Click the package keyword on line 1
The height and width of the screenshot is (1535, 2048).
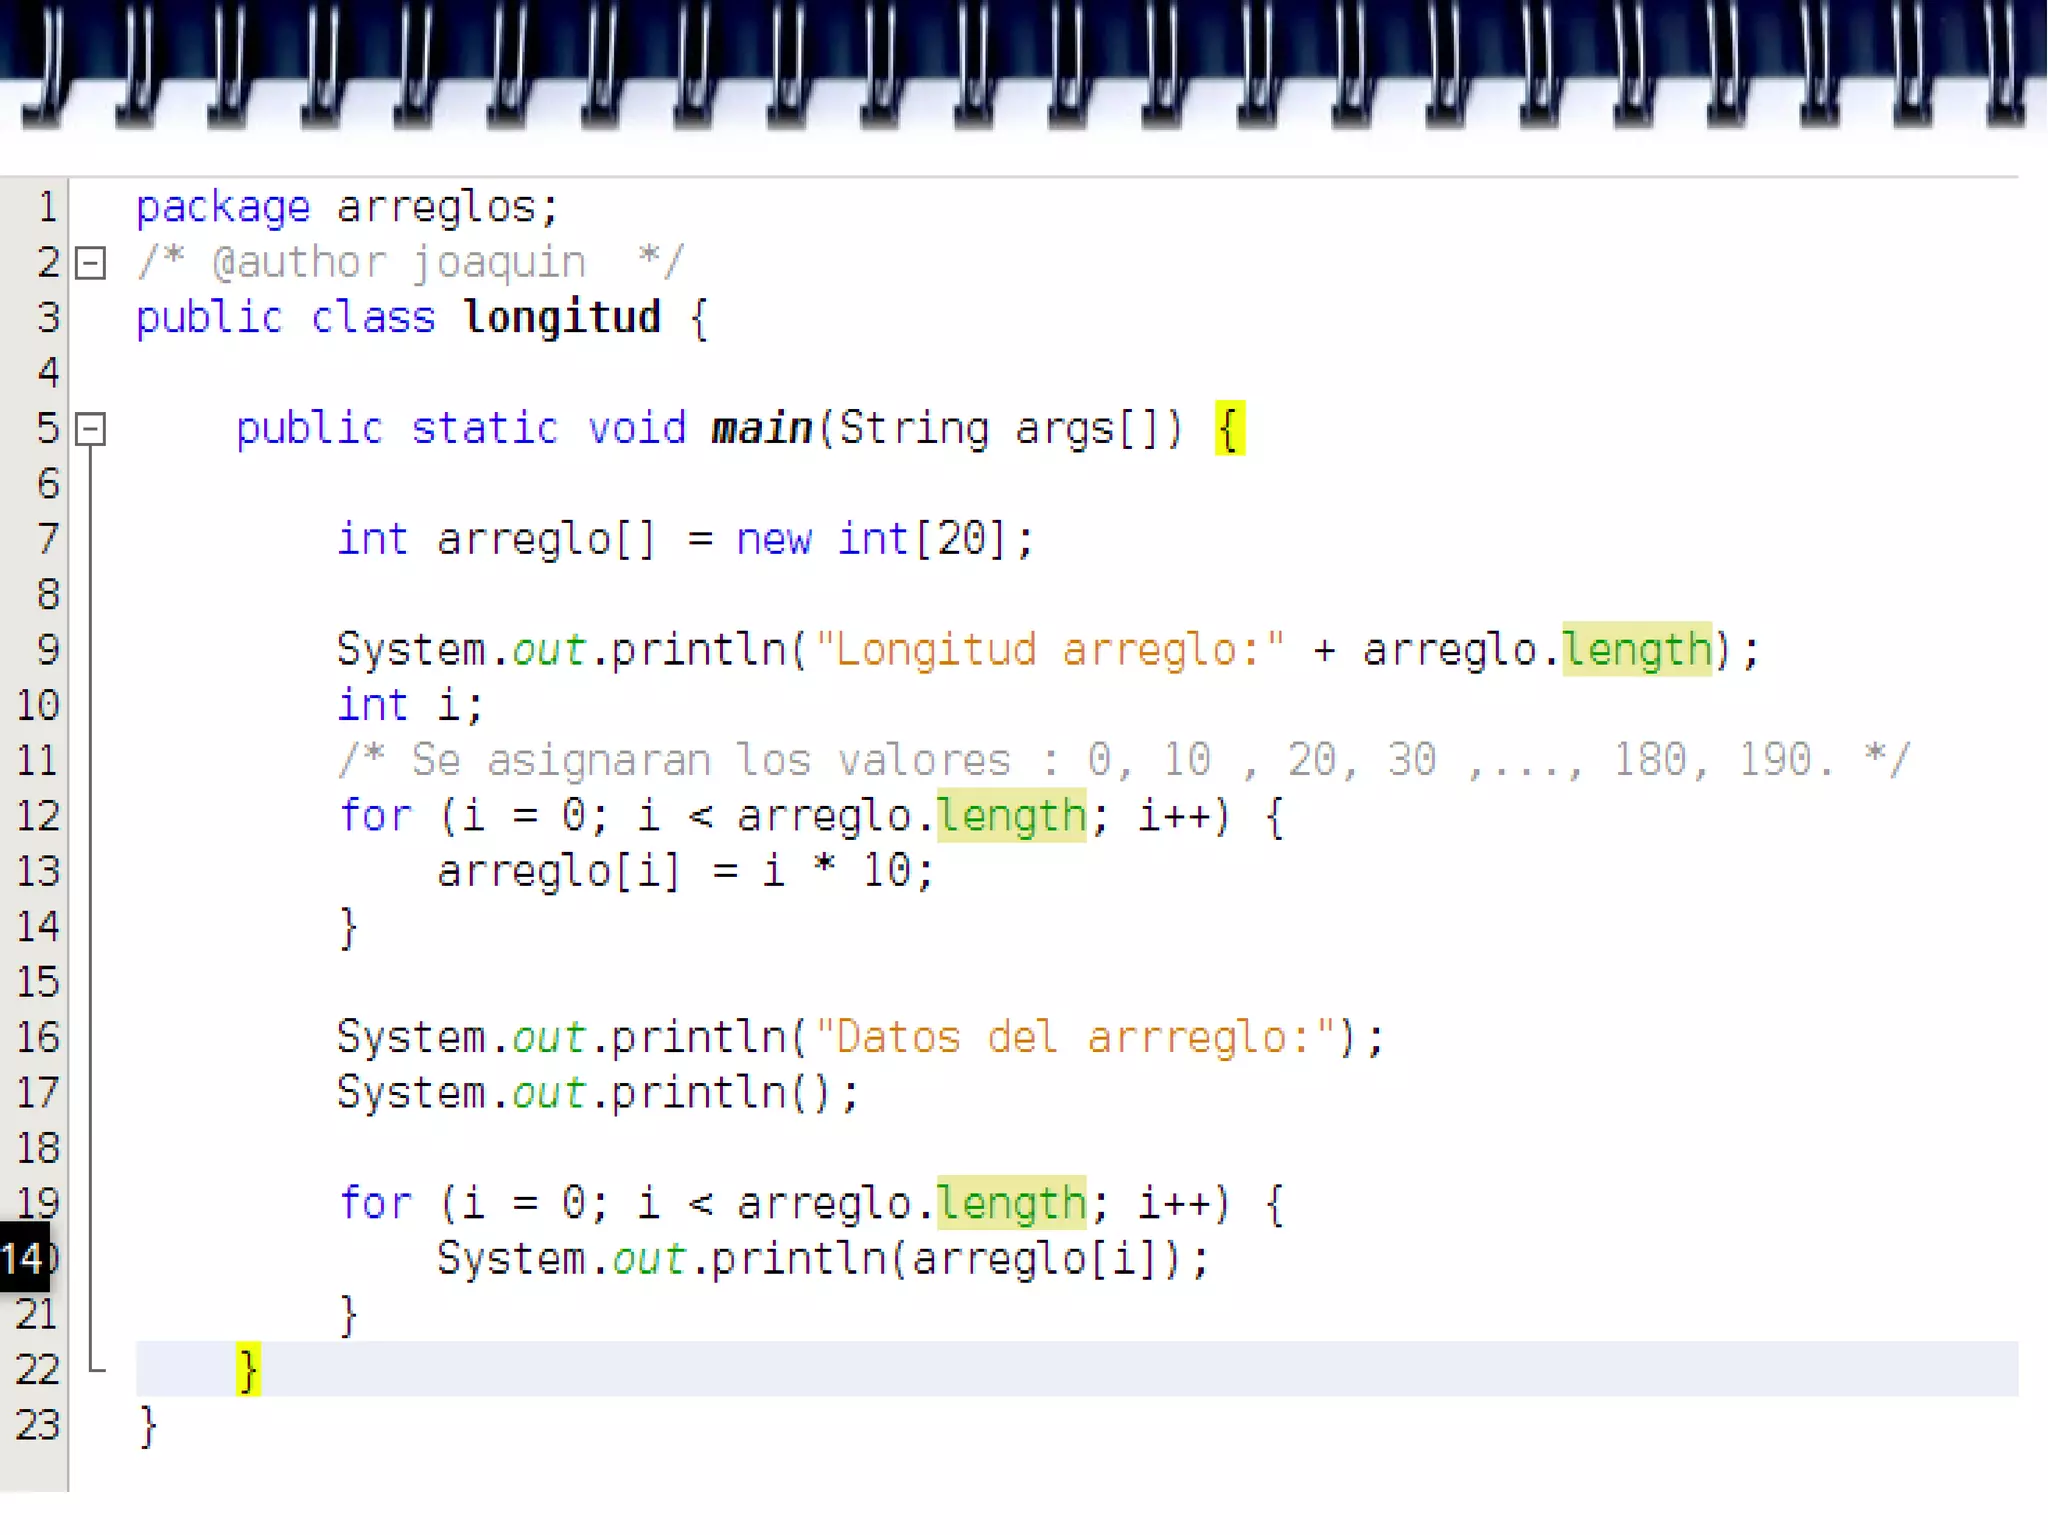click(x=223, y=208)
